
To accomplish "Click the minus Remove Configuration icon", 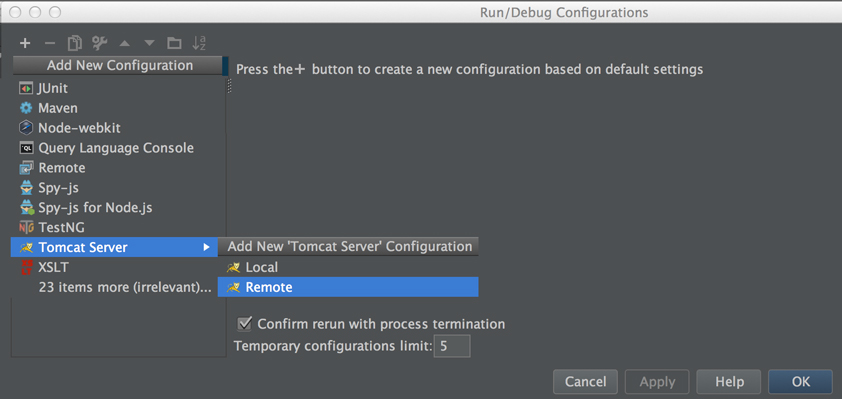I will click(x=49, y=43).
